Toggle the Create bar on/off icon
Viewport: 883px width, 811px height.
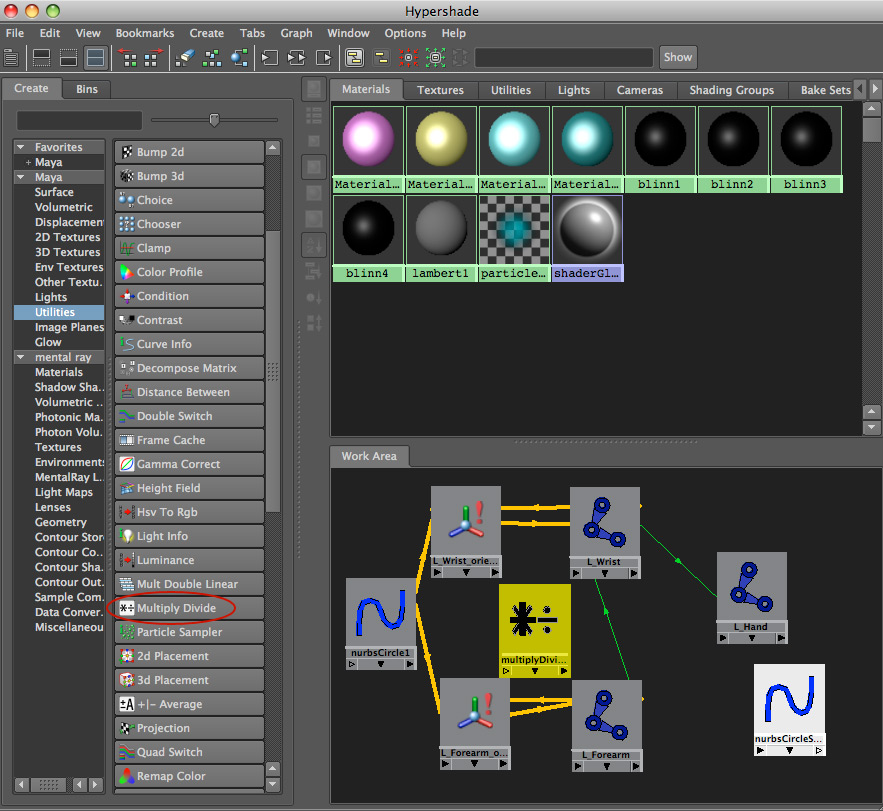click(x=11, y=57)
